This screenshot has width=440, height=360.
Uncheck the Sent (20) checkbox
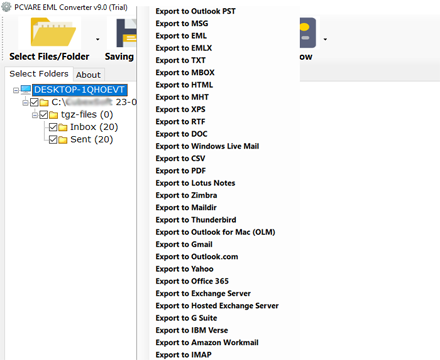click(x=53, y=139)
